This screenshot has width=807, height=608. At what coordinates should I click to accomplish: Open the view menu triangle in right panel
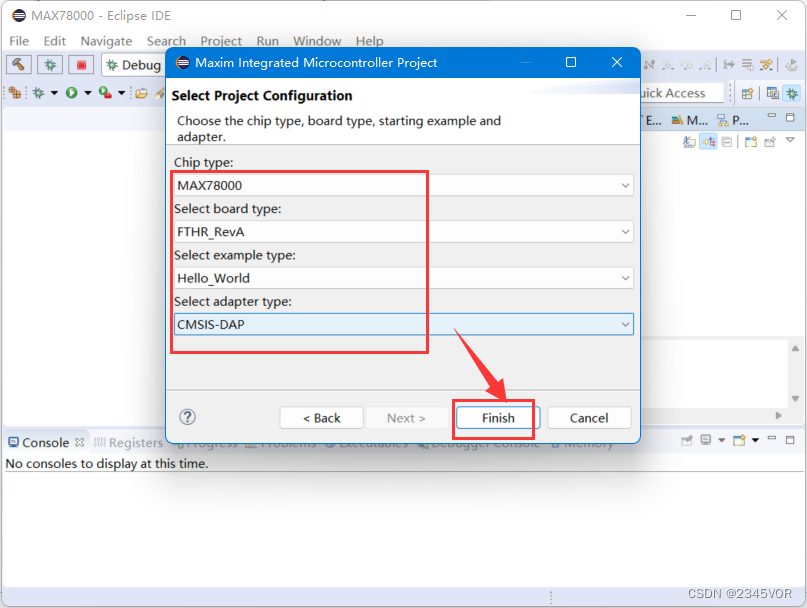tap(791, 140)
